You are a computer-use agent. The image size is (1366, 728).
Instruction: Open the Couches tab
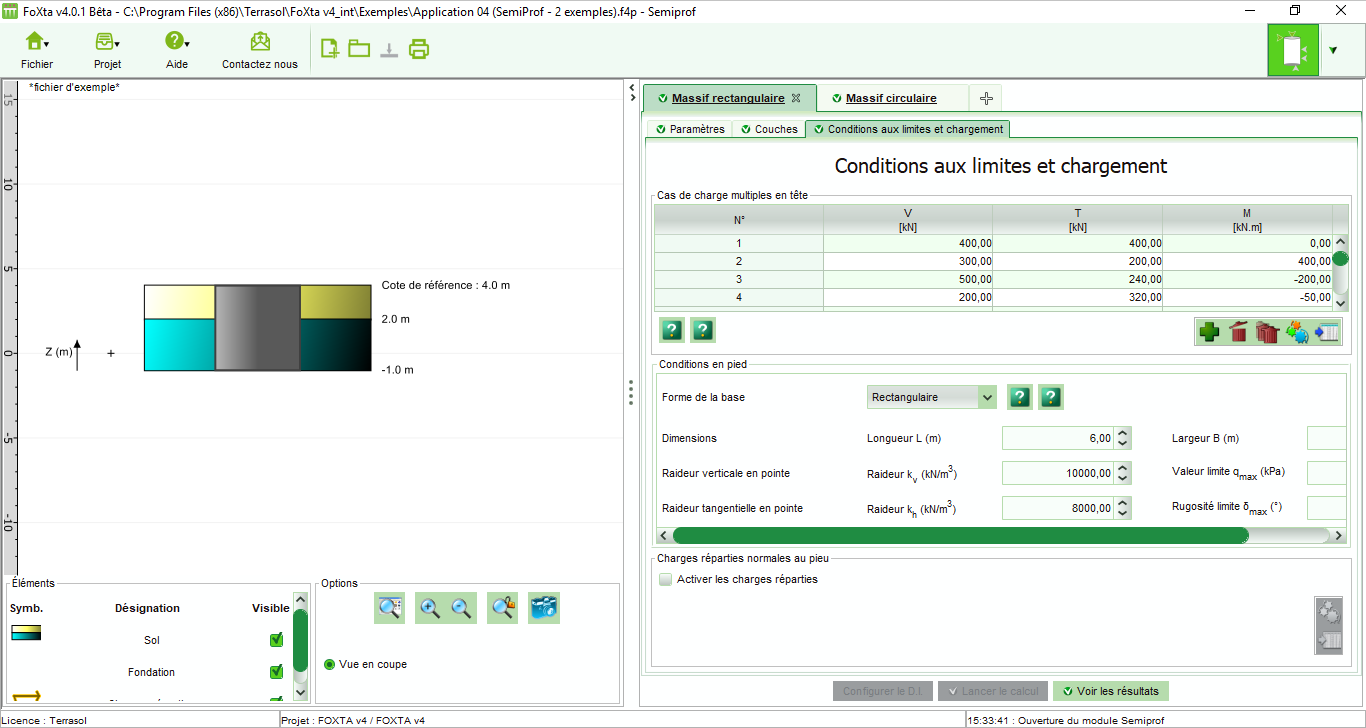pos(768,129)
